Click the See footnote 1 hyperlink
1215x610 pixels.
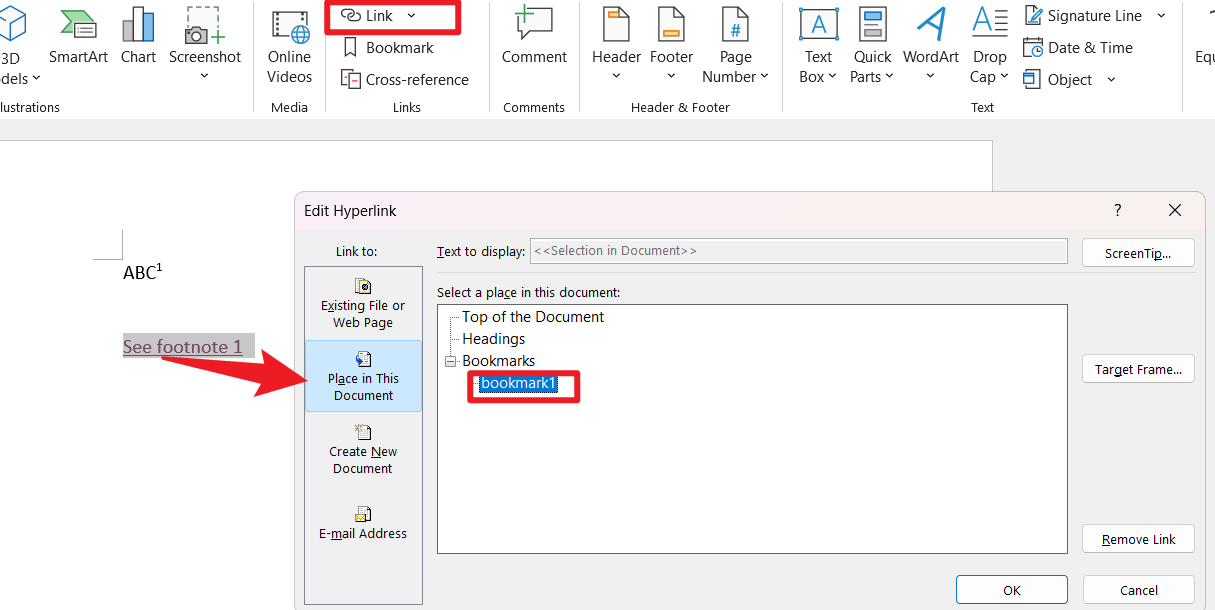182,347
